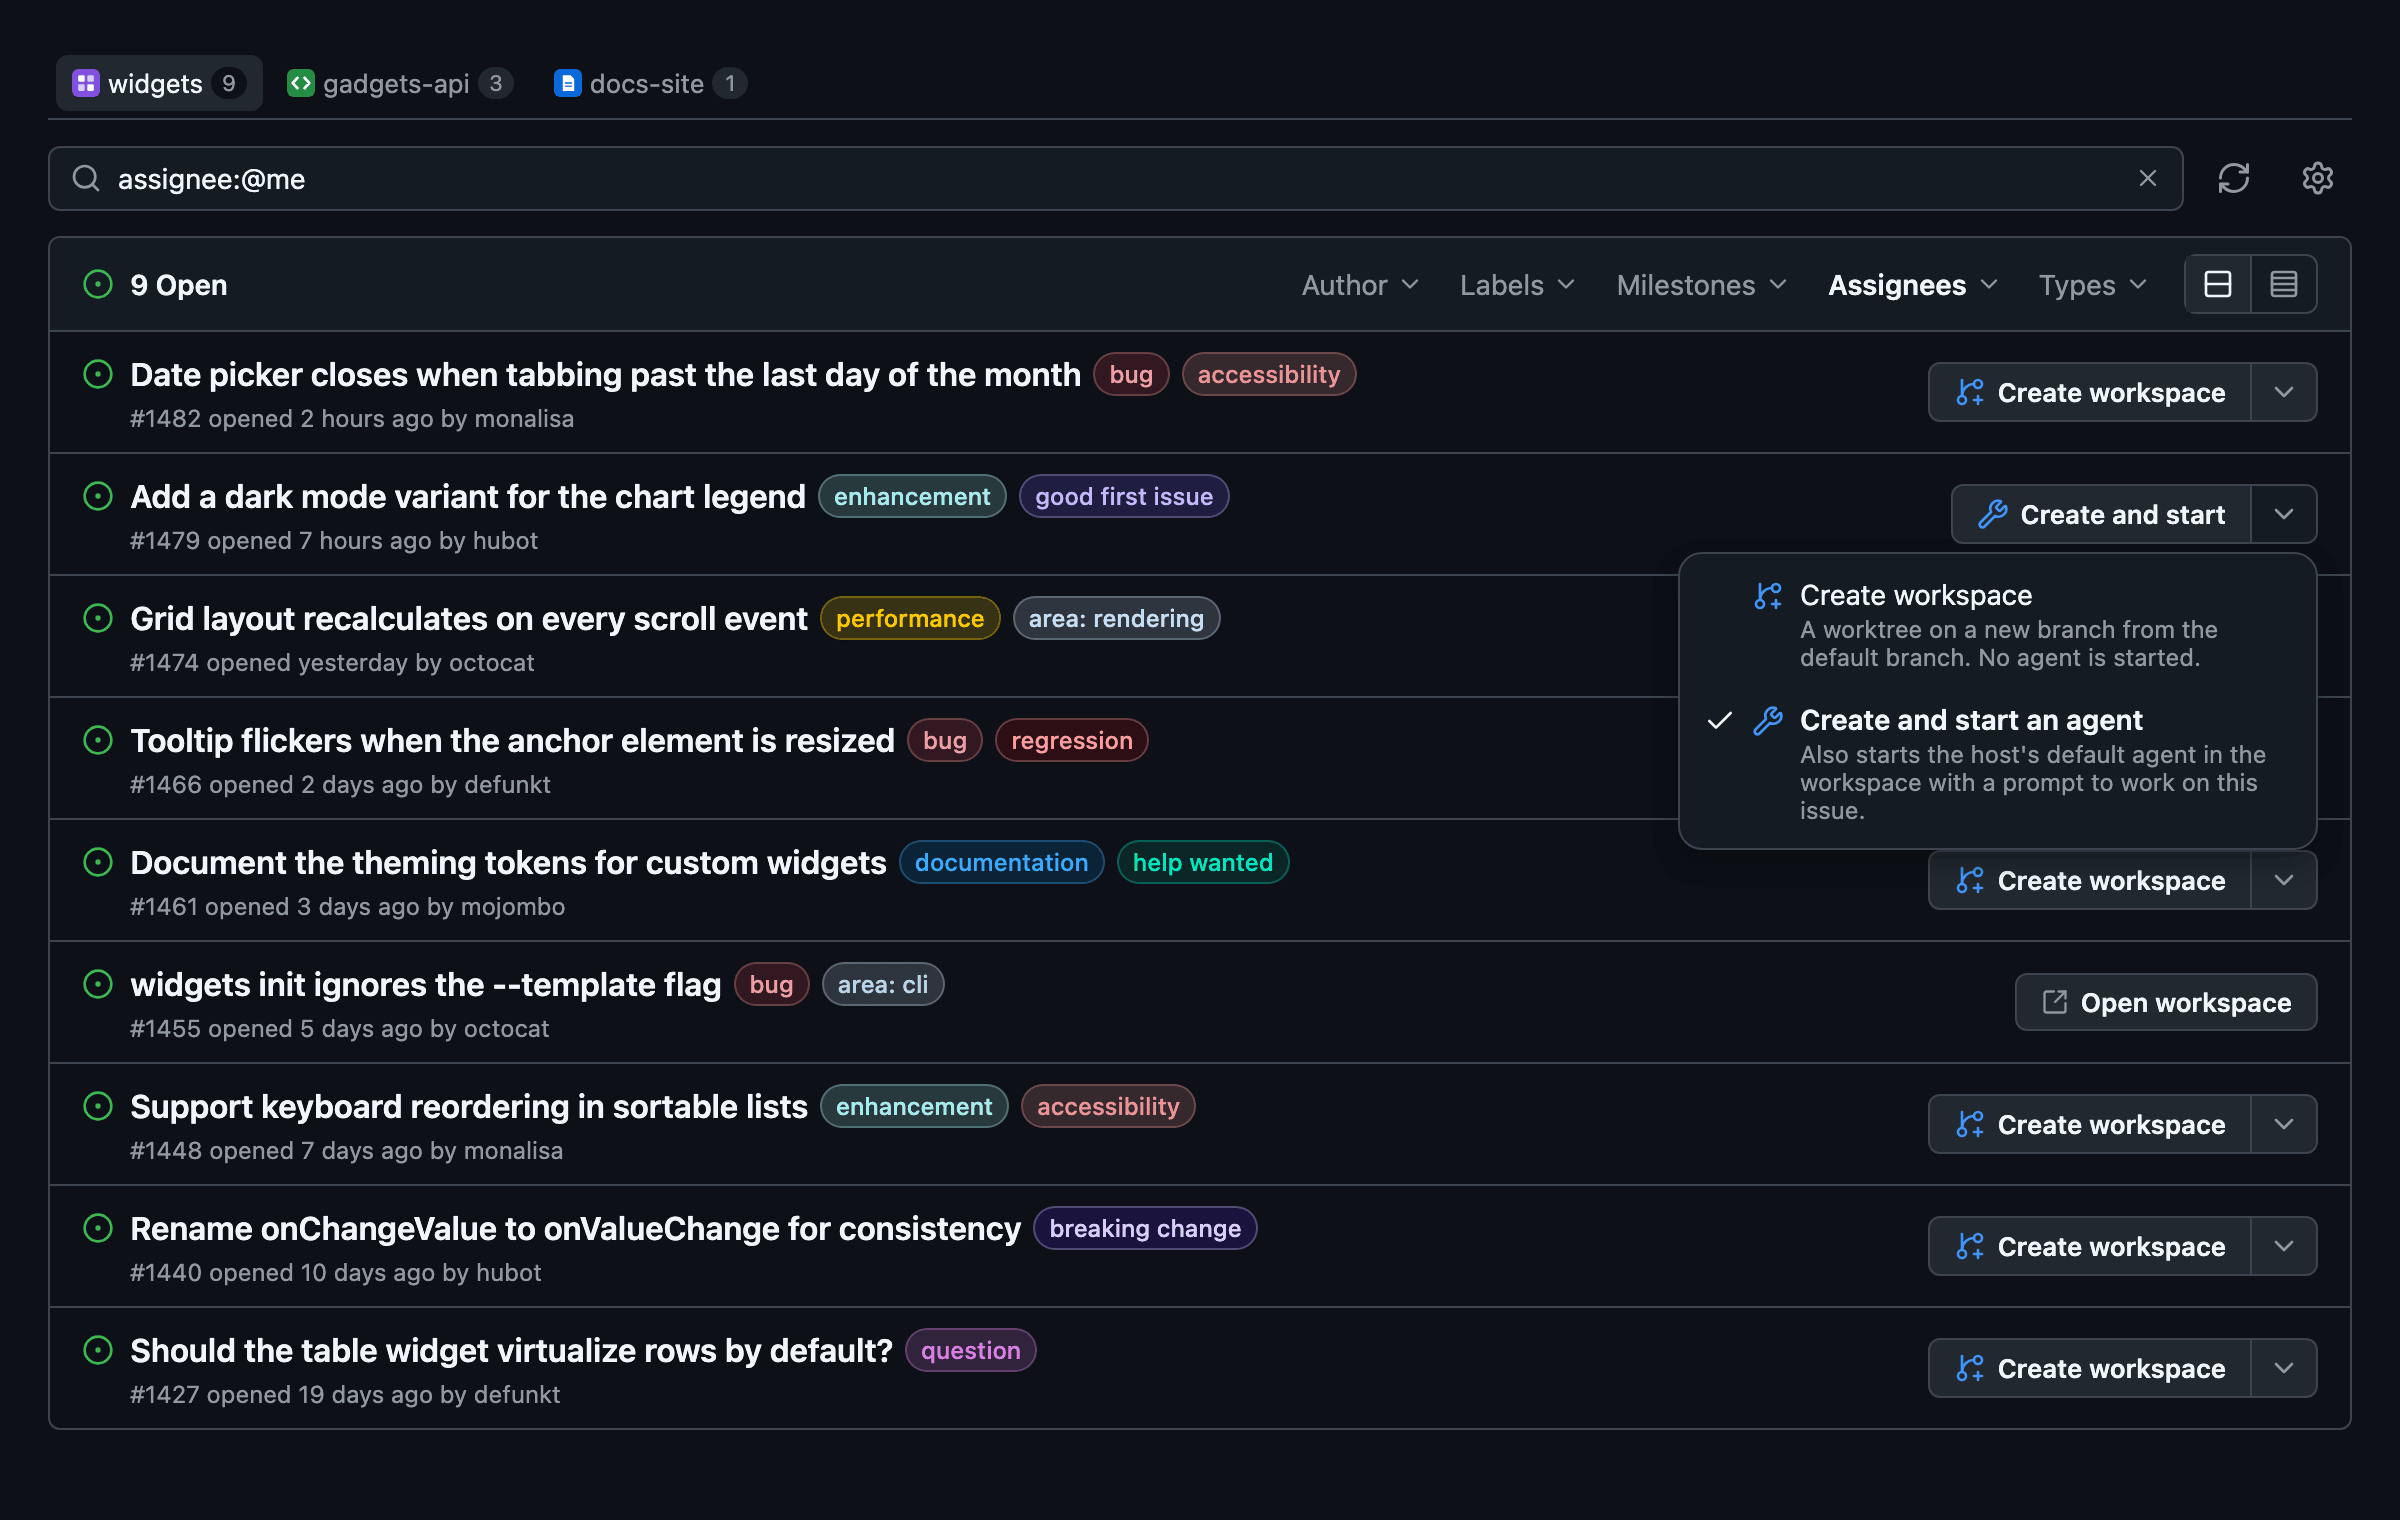Open Document the theming tokens issue title

[x=508, y=863]
